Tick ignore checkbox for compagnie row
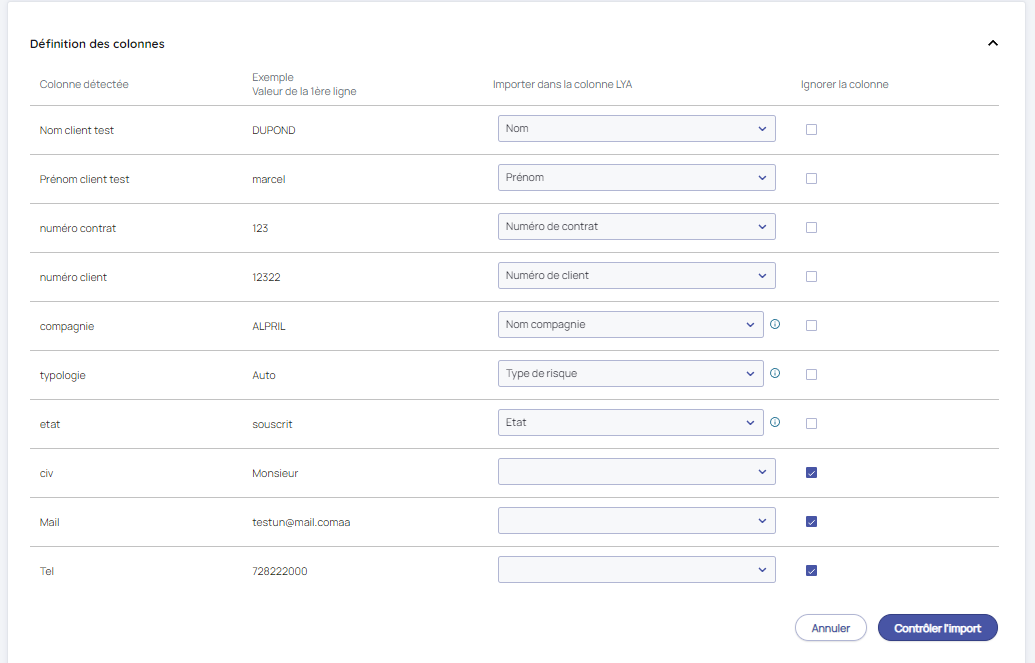This screenshot has width=1035, height=663. point(811,325)
